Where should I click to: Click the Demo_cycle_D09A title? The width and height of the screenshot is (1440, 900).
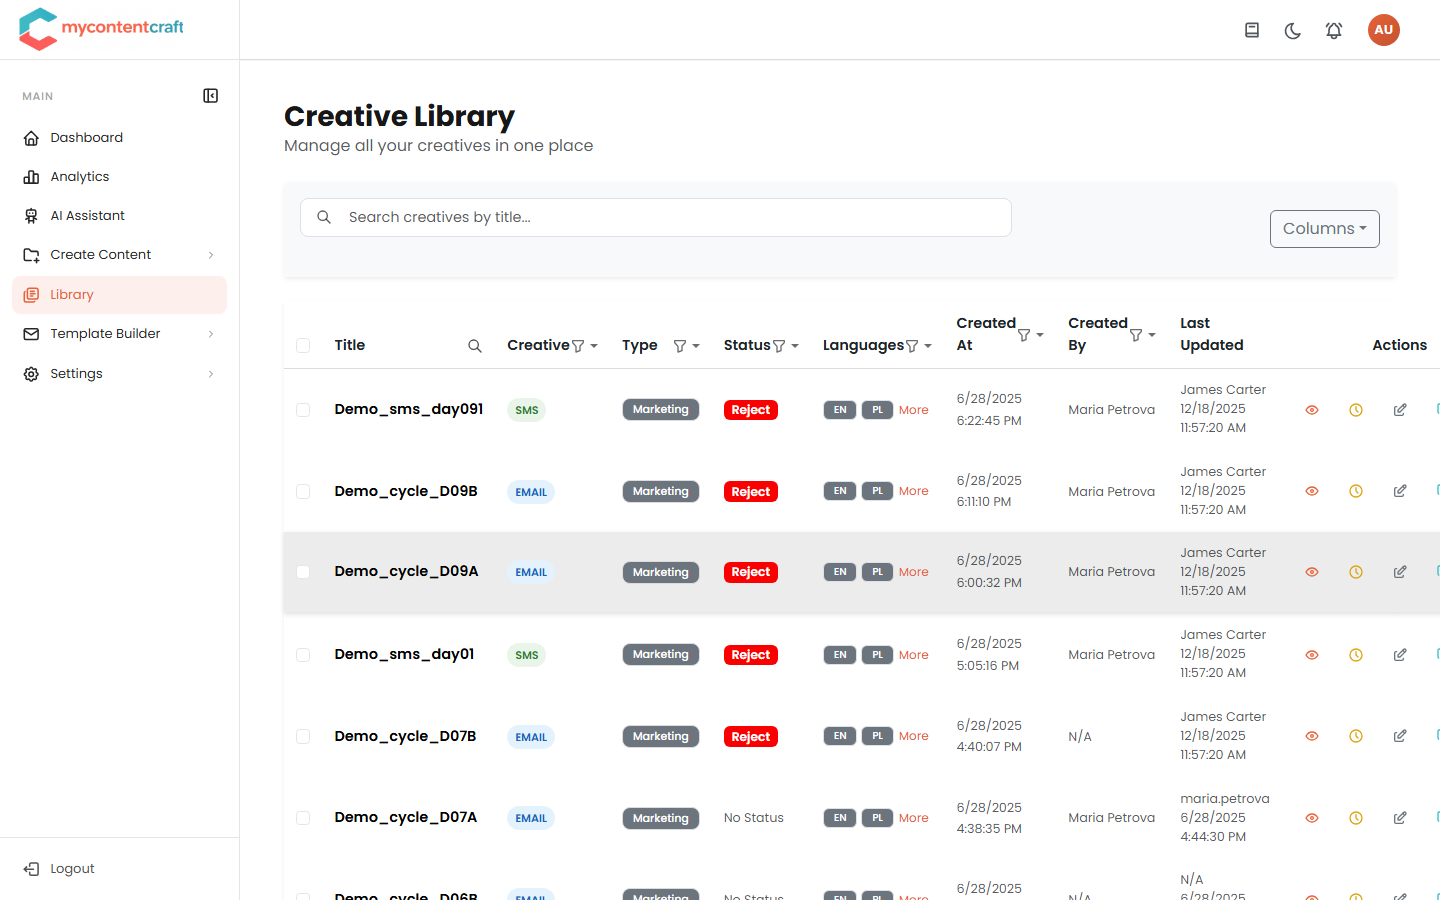406,571
